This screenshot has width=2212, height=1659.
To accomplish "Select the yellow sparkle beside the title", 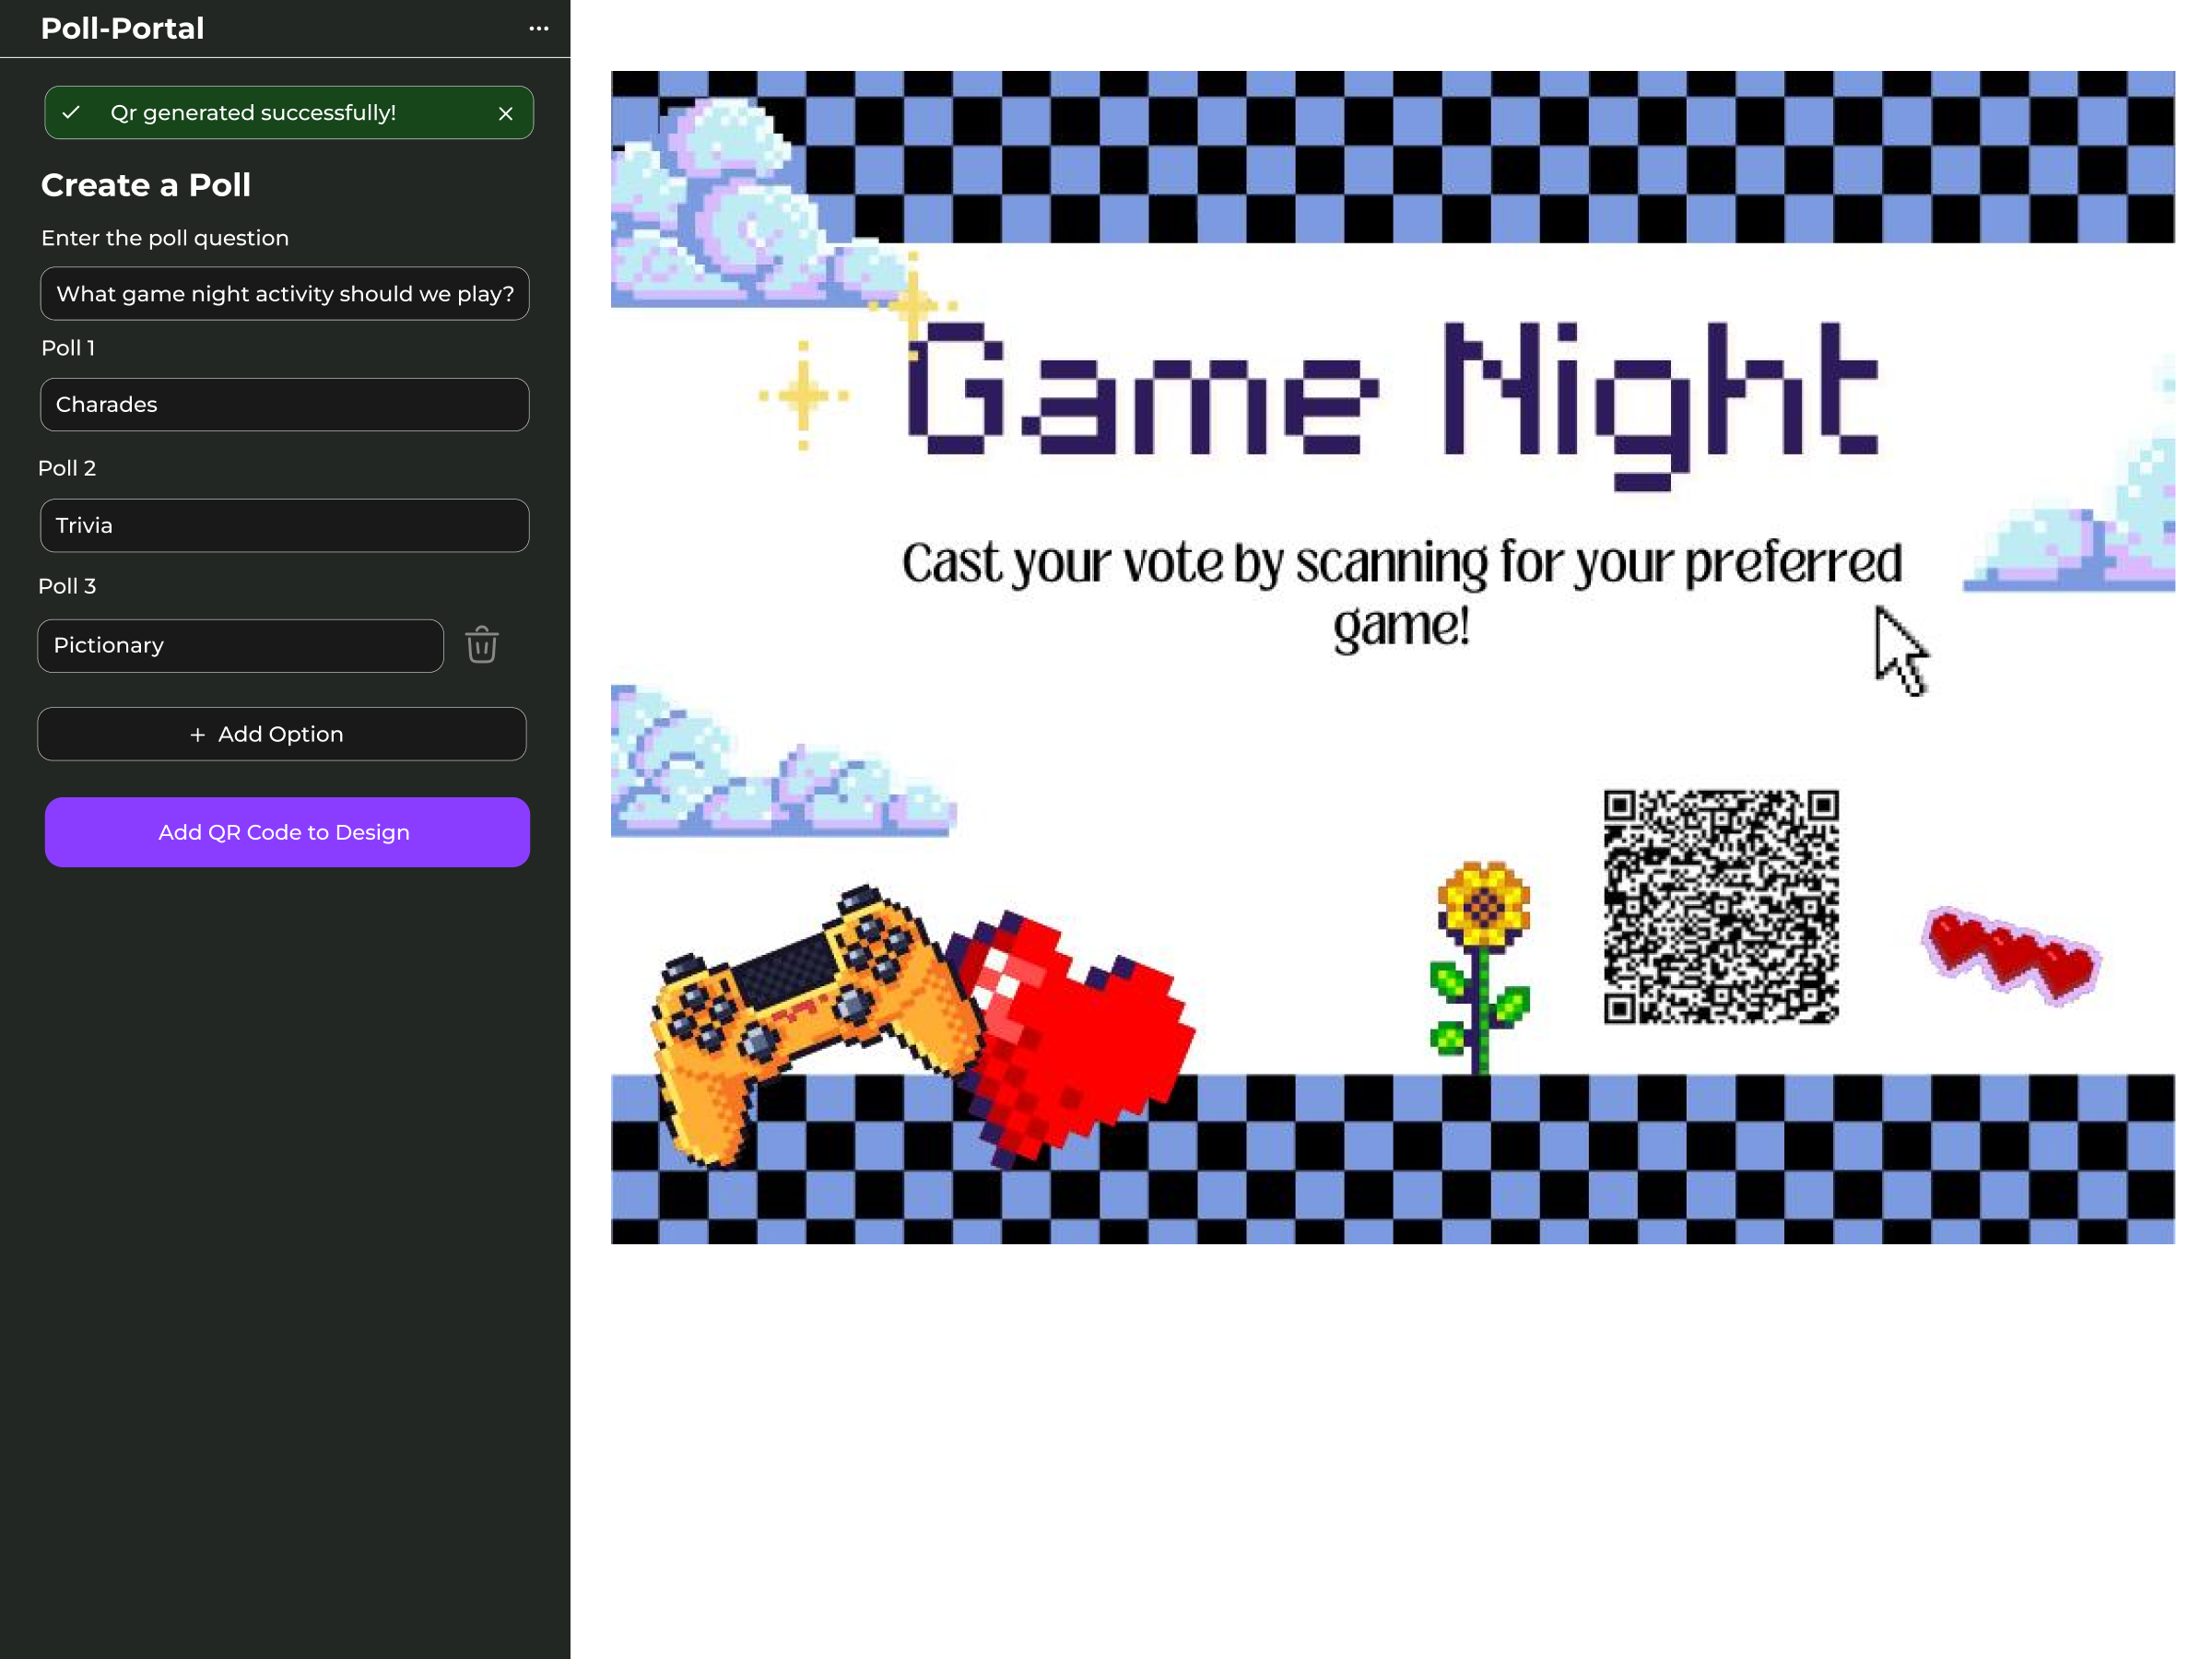I will point(804,396).
